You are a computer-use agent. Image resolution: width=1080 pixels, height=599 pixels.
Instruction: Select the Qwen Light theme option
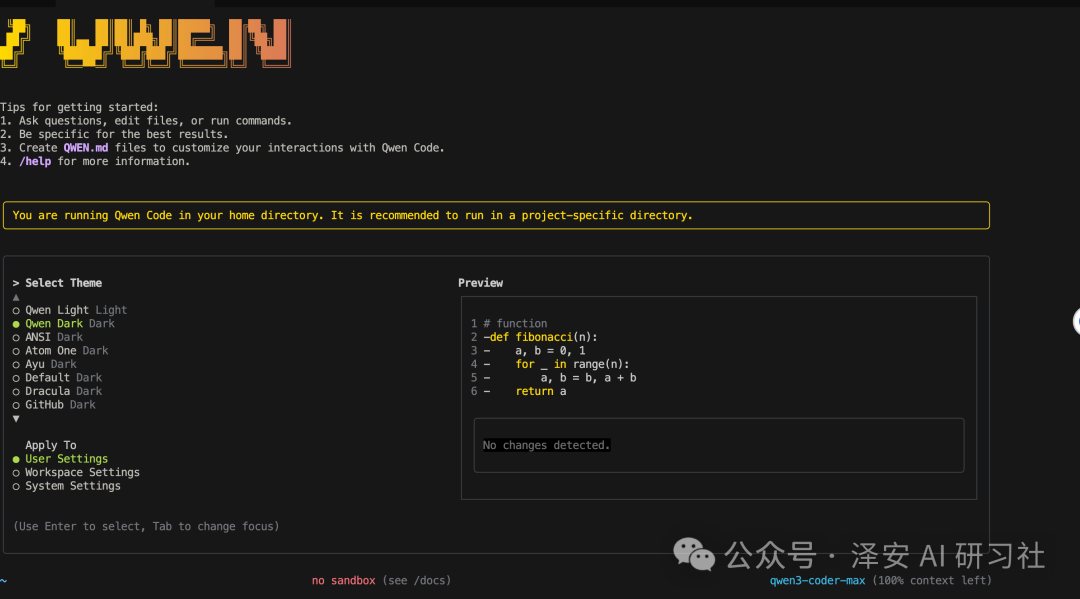70,310
